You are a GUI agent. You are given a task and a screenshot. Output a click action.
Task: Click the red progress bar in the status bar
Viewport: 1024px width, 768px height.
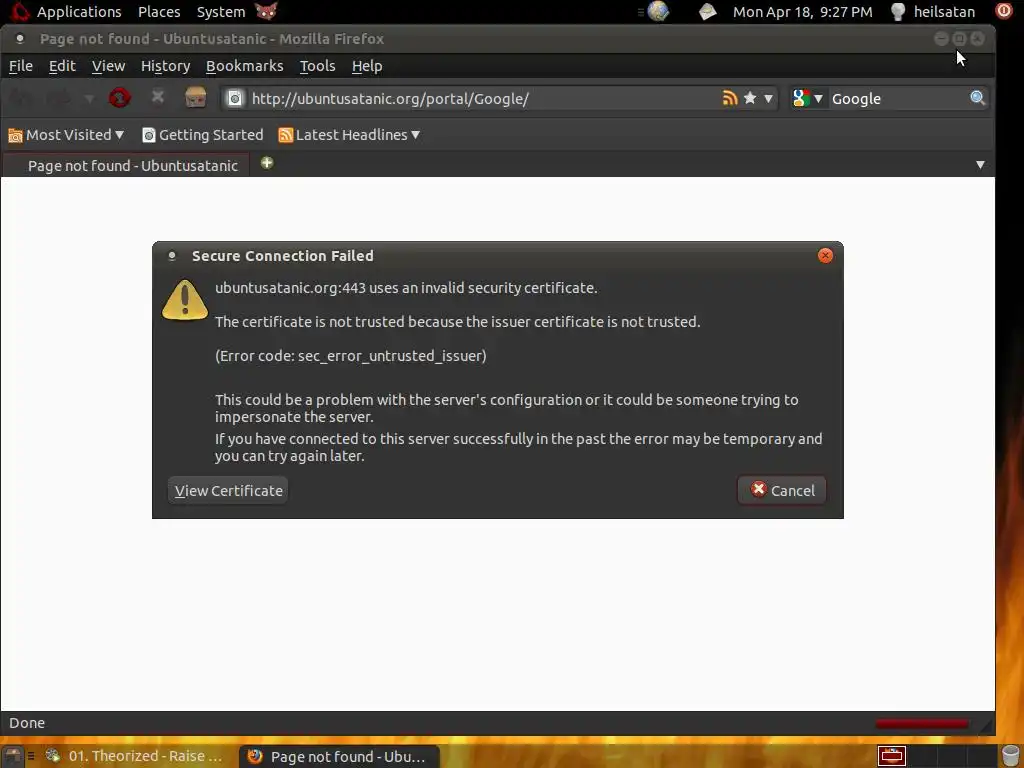[921, 723]
